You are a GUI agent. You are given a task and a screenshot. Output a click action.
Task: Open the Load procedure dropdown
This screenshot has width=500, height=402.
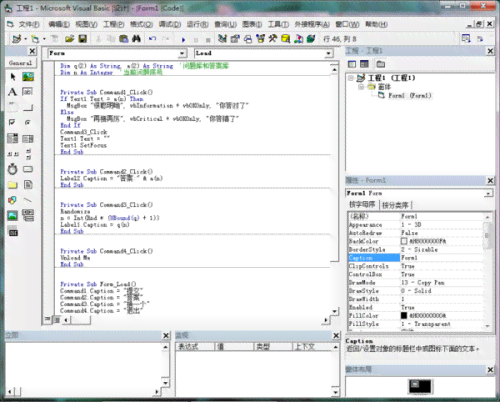[328, 53]
